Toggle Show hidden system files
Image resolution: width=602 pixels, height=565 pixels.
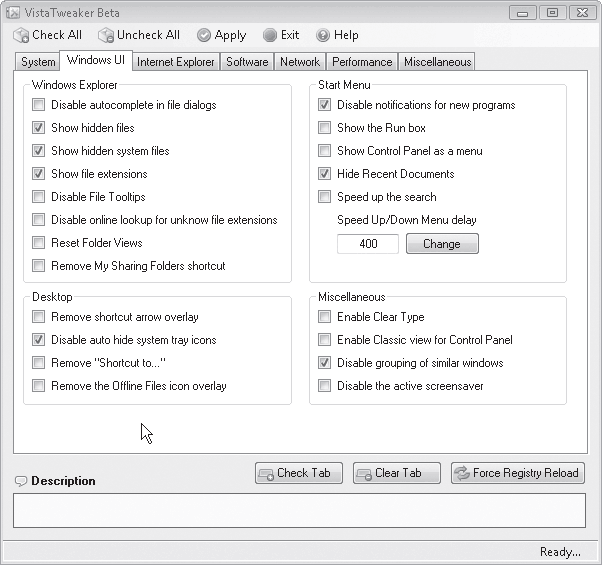tap(38, 151)
